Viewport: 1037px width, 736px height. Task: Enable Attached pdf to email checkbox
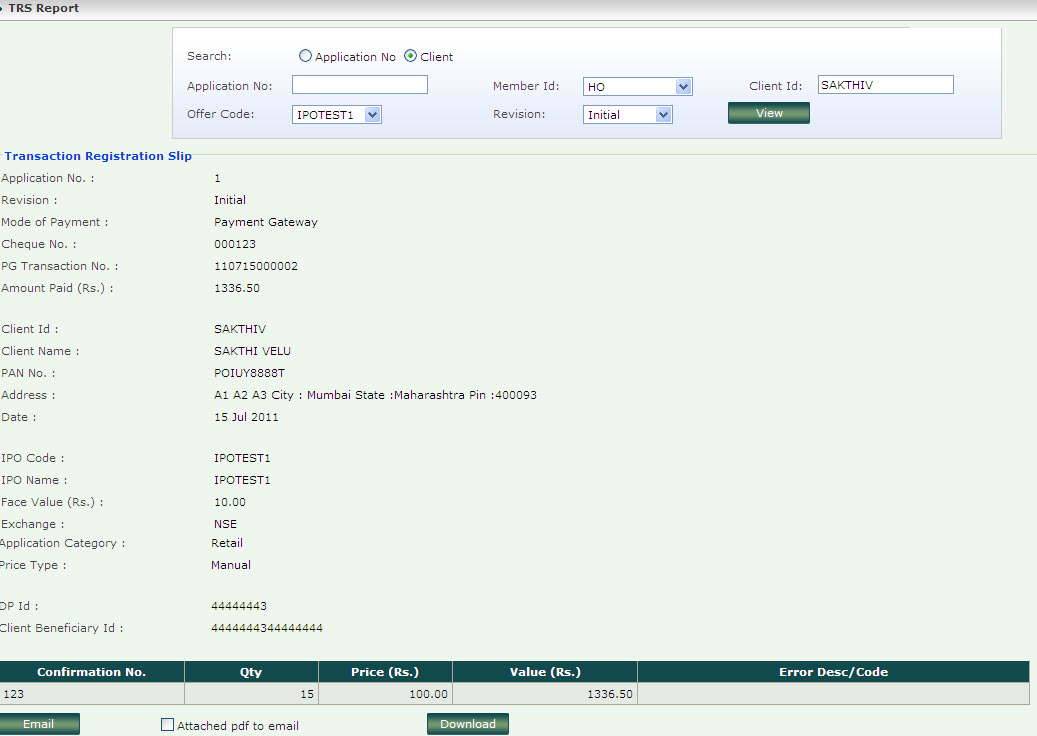[x=168, y=725]
